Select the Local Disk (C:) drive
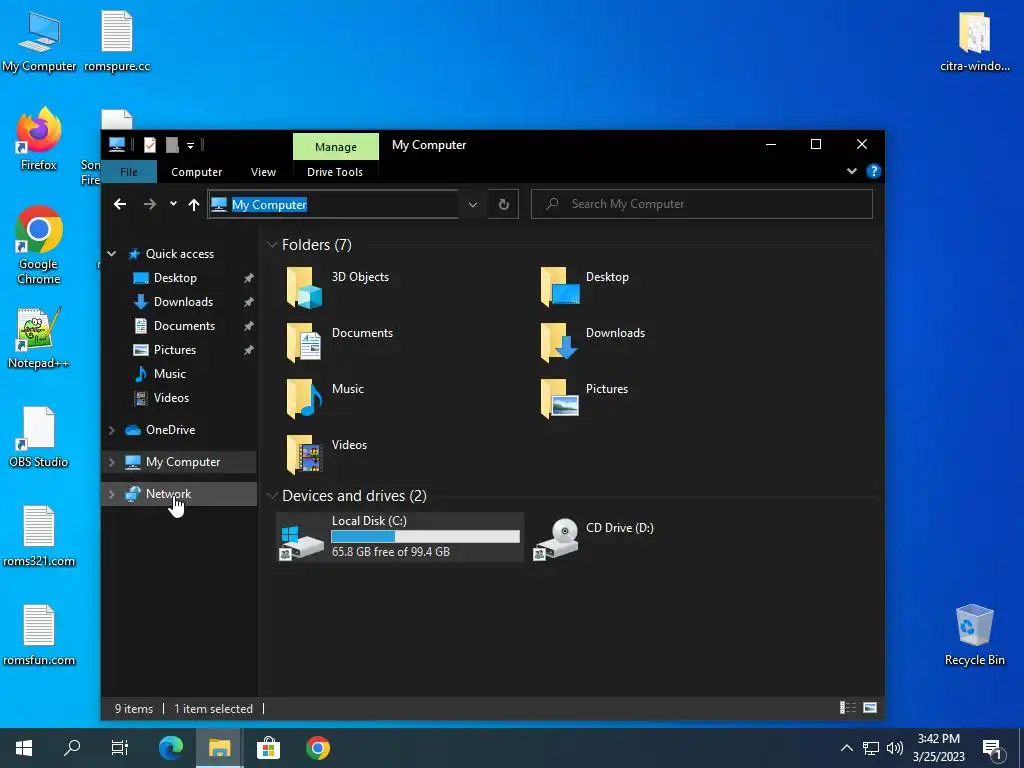This screenshot has height=768, width=1024. [400, 537]
